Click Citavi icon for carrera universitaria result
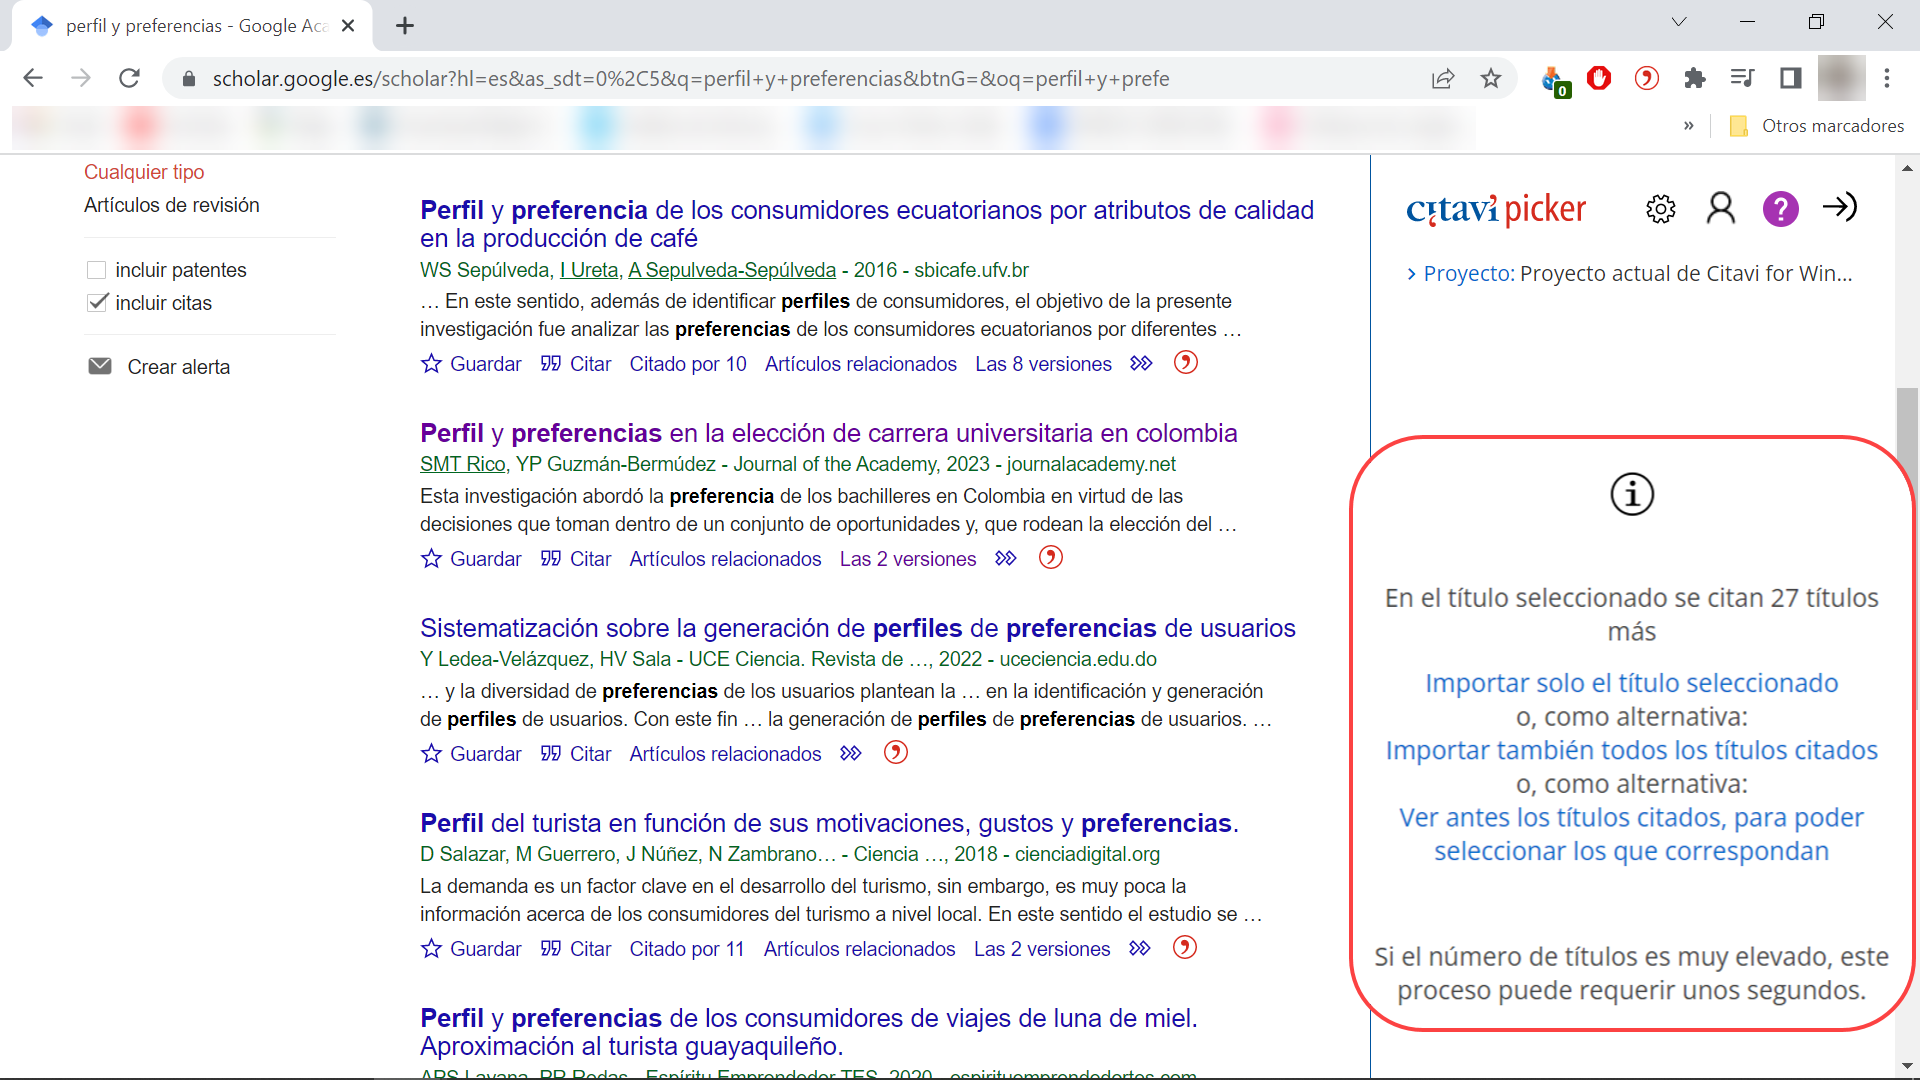Screen dimensions: 1920x1080 pyautogui.click(x=1050, y=558)
